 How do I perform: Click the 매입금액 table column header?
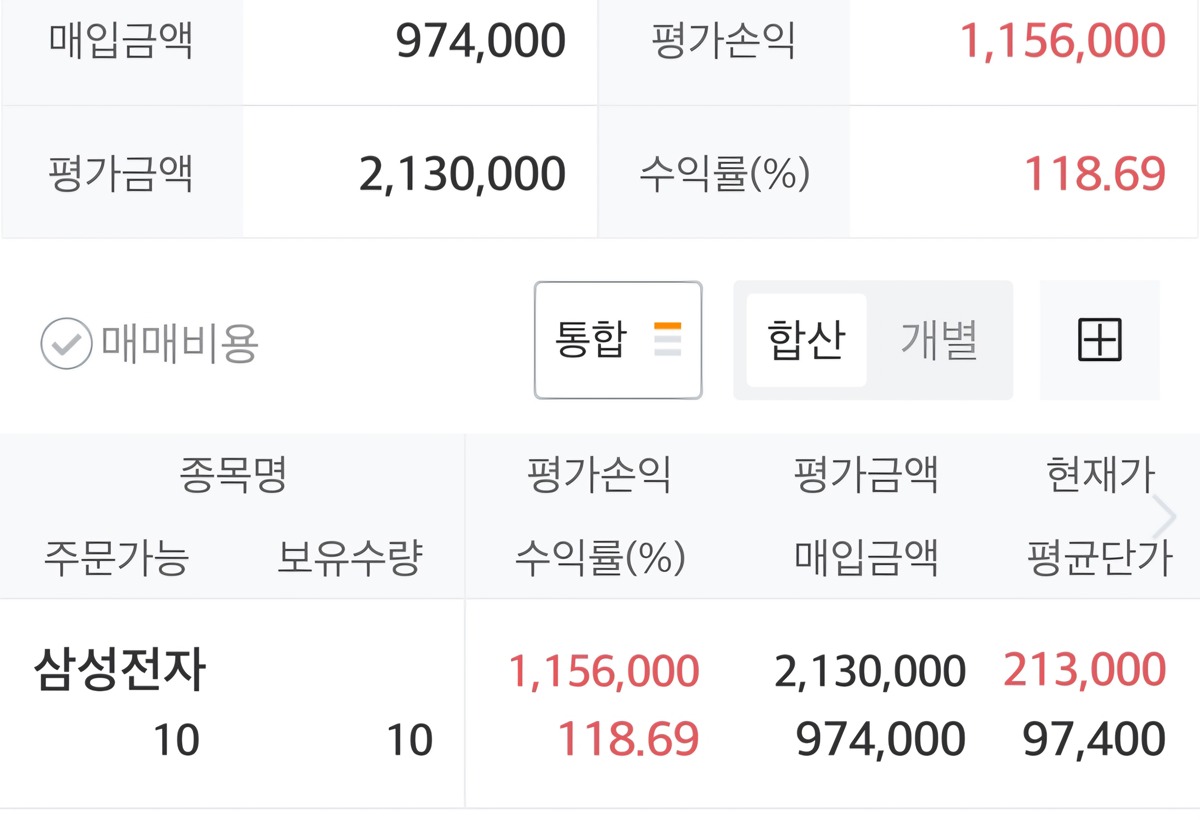click(866, 557)
